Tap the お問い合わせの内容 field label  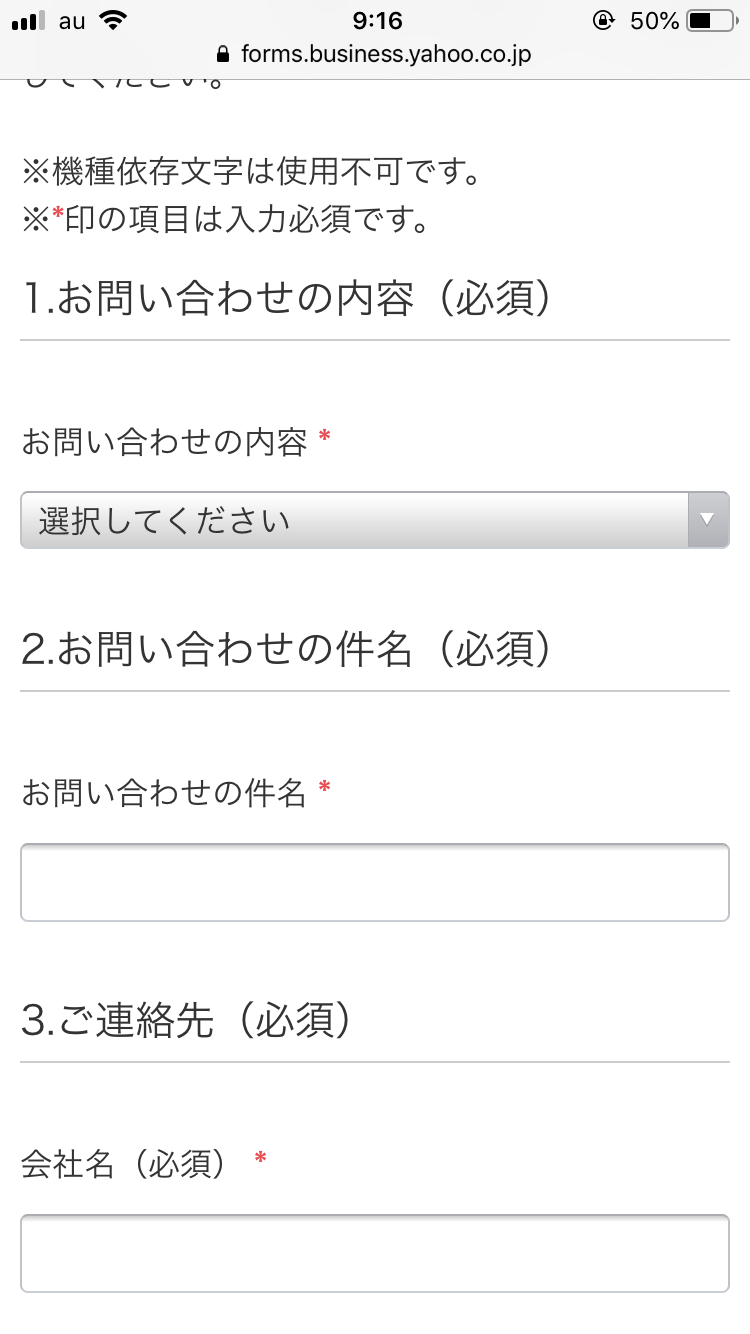click(x=164, y=442)
